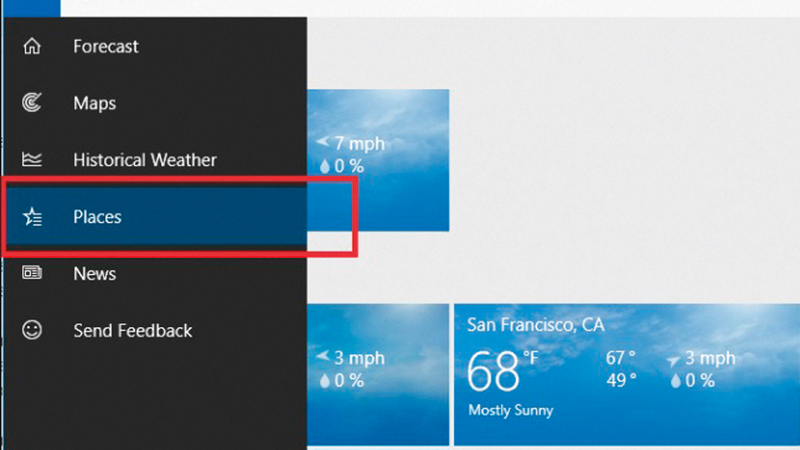Click humidity droplet icon in San Francisco tile
This screenshot has height=450, width=800.
pos(677,380)
